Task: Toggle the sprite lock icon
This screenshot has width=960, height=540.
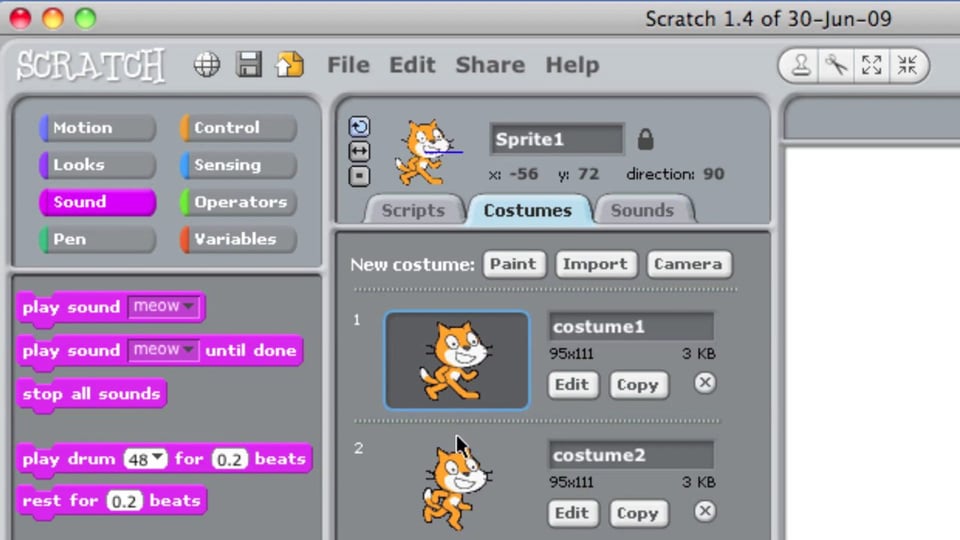Action: pos(645,139)
